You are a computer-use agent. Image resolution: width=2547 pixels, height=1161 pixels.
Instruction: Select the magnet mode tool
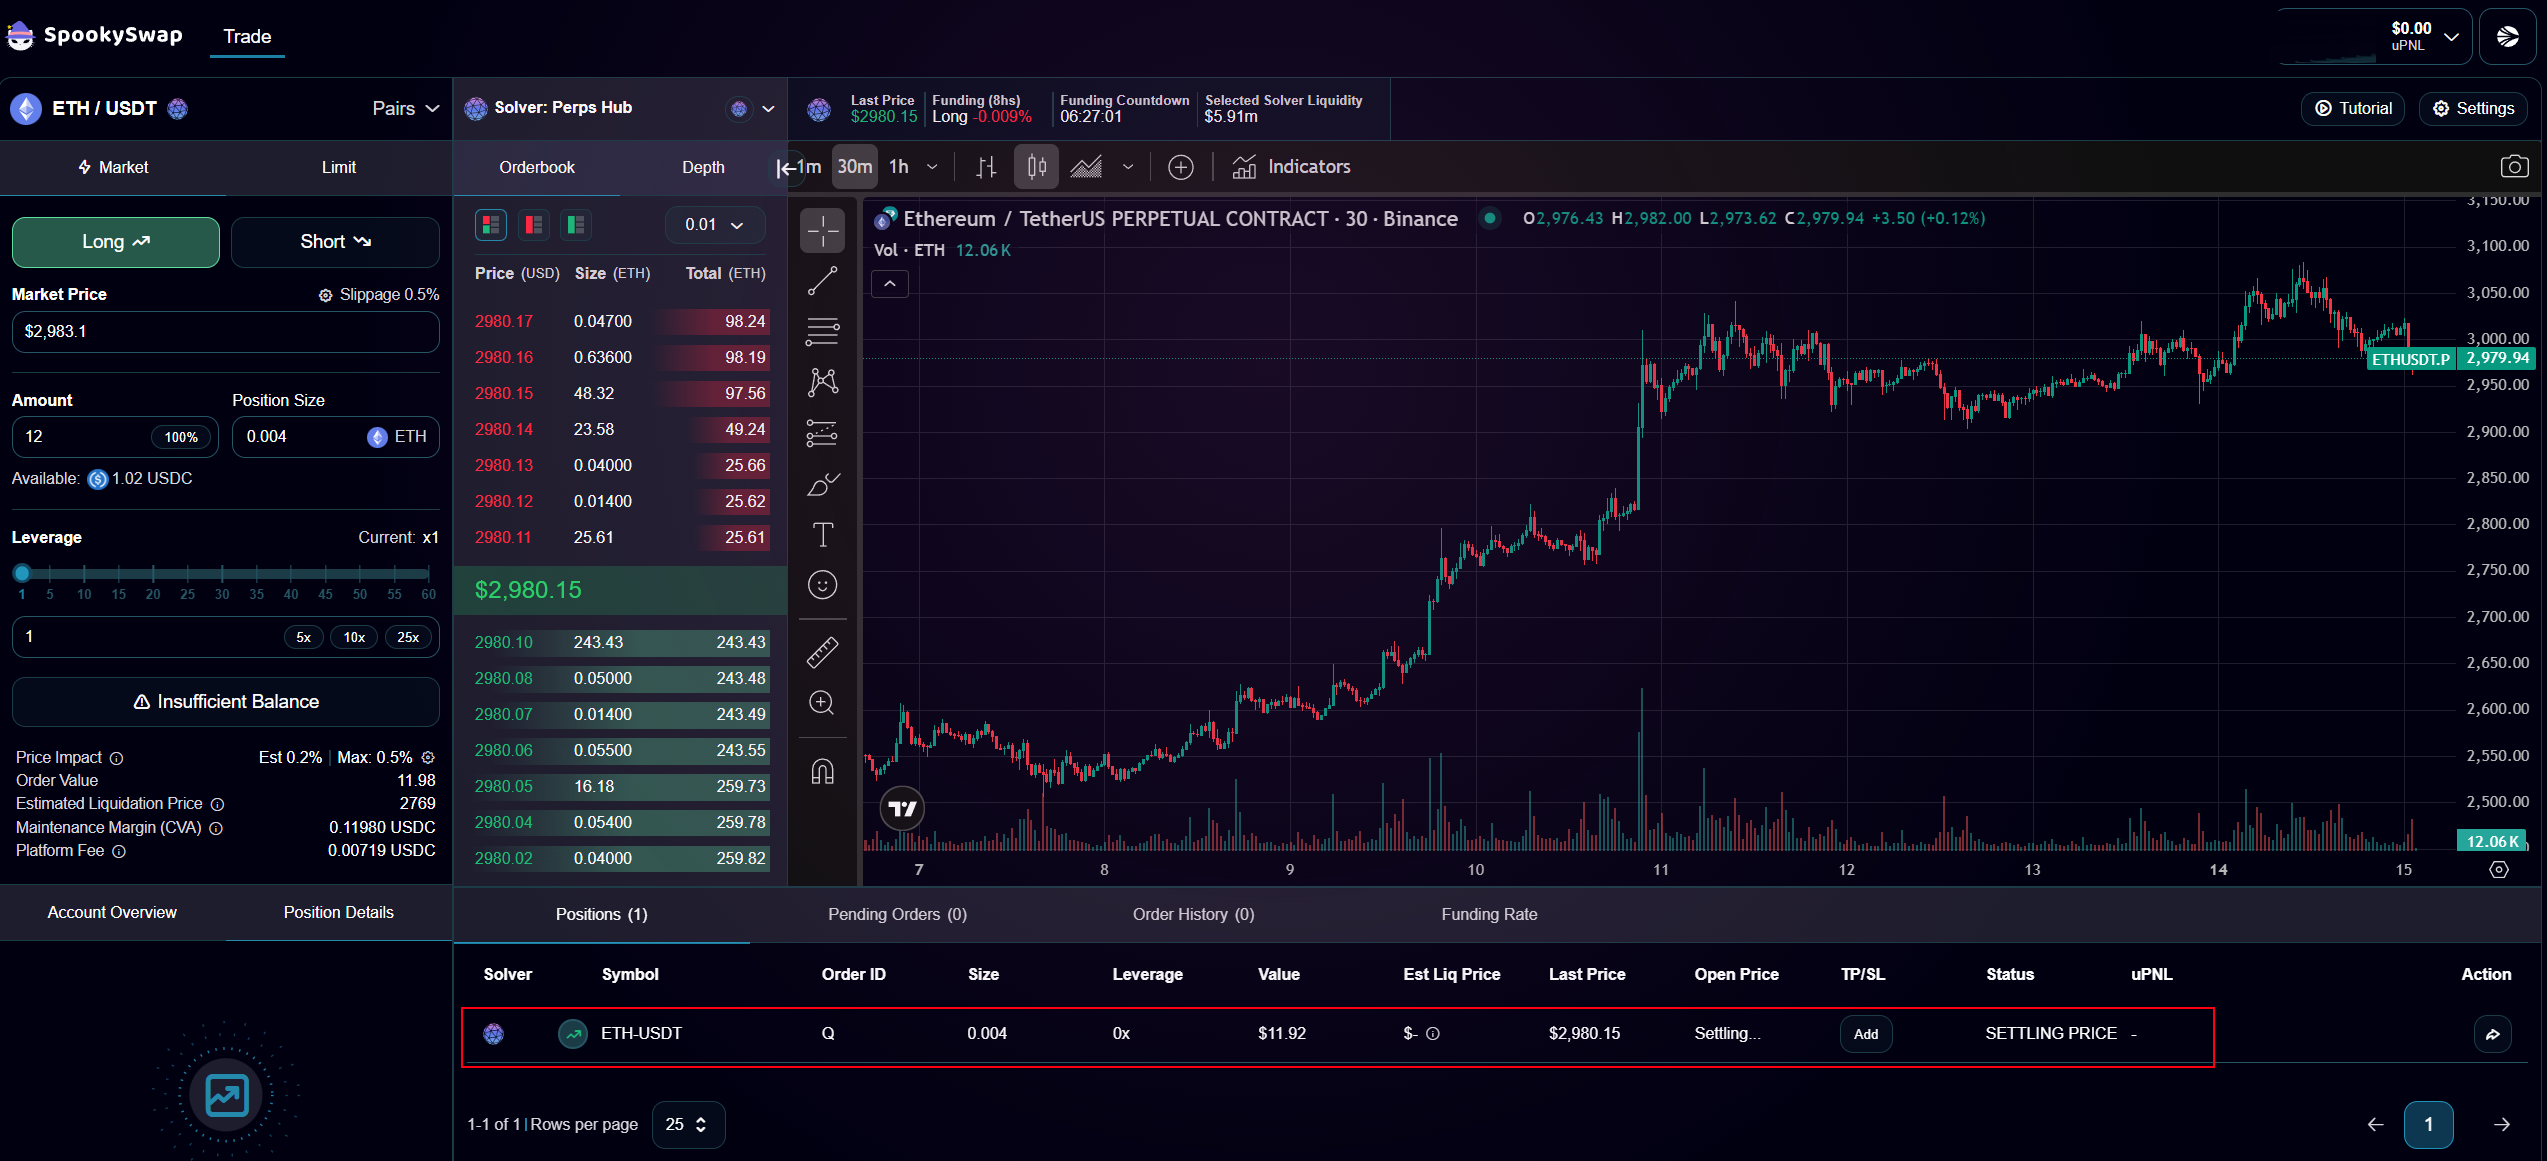point(822,772)
